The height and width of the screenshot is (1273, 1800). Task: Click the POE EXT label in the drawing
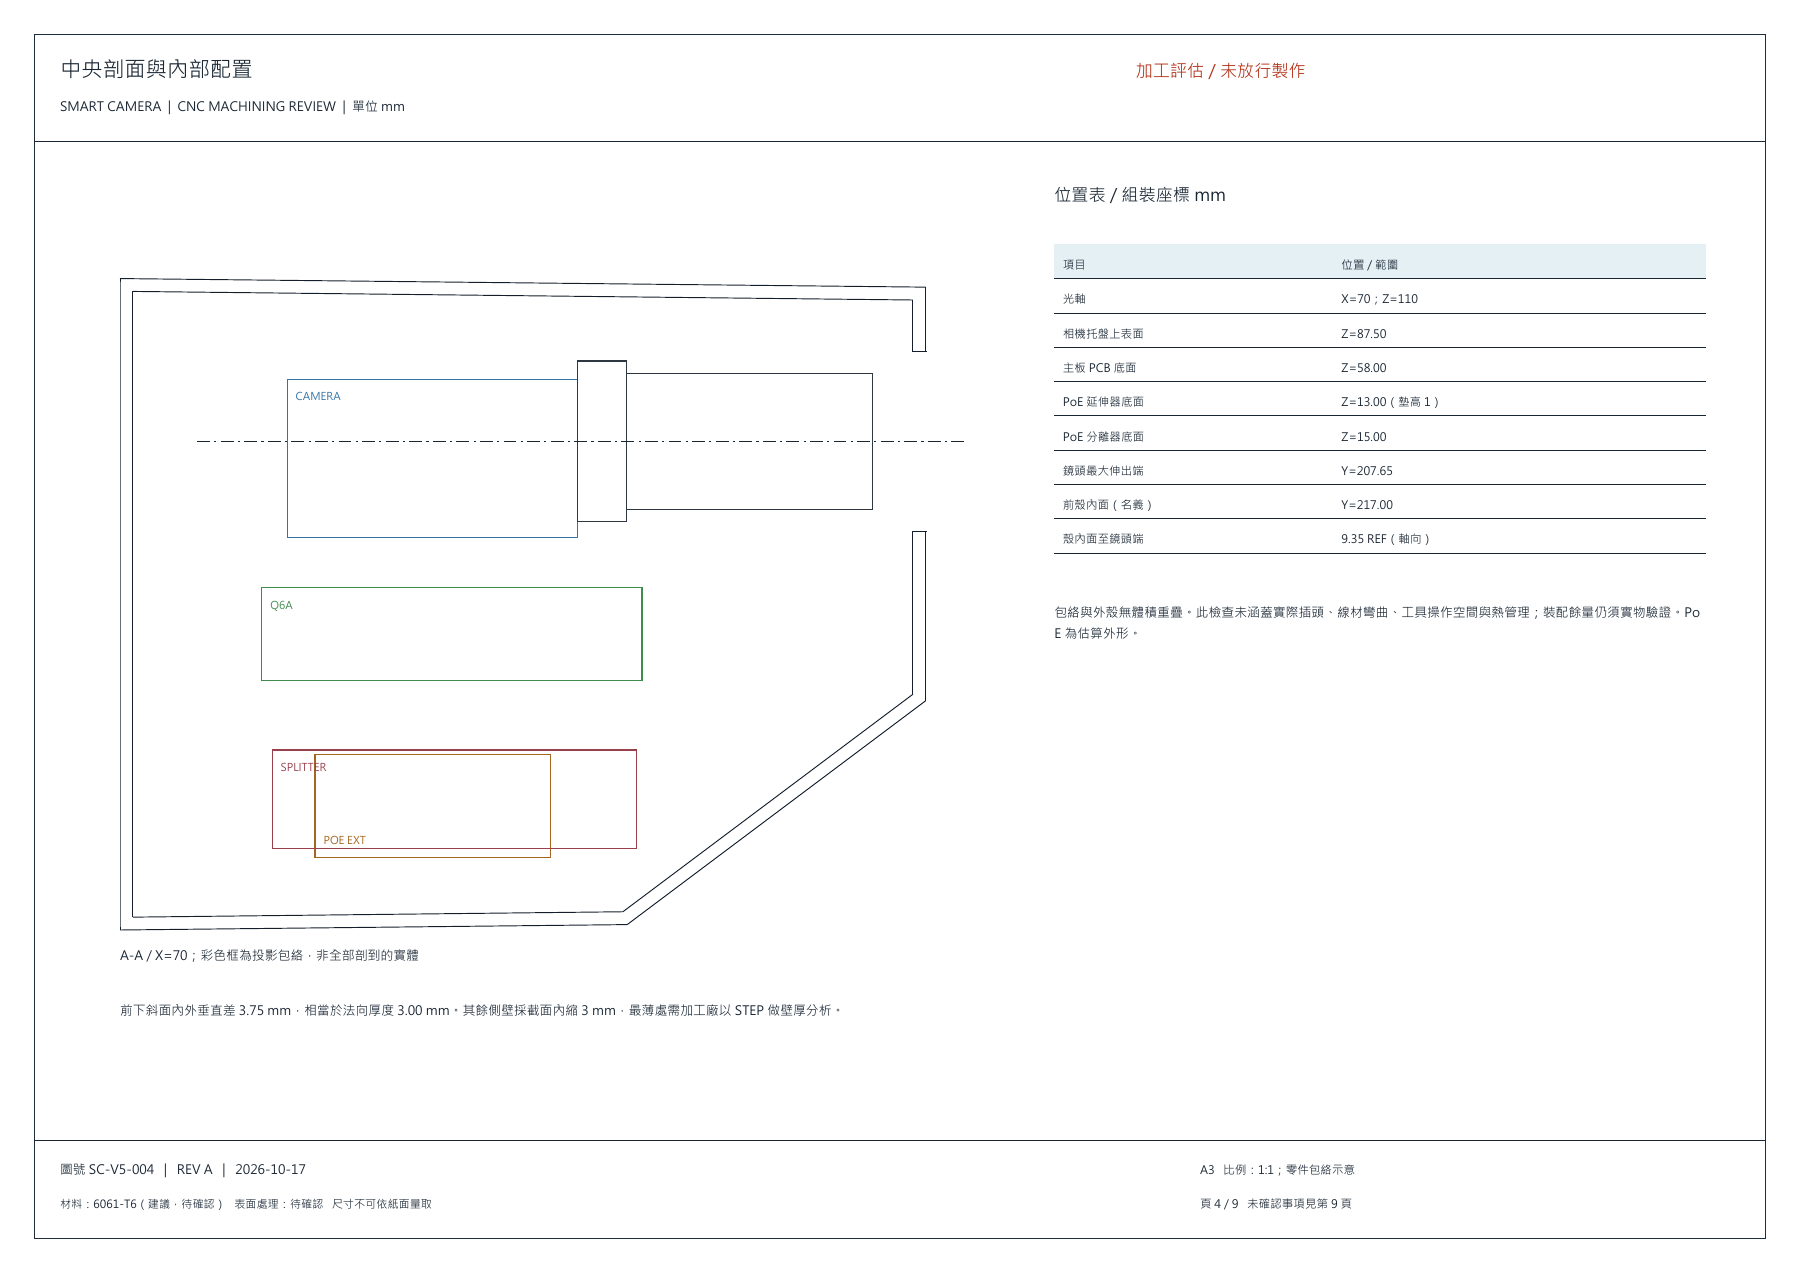click(344, 840)
